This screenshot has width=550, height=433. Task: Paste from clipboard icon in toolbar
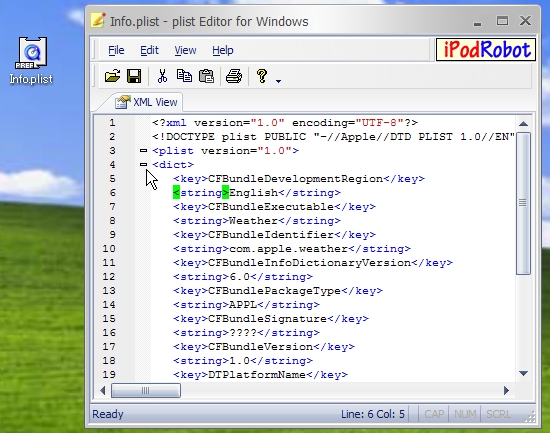(206, 76)
